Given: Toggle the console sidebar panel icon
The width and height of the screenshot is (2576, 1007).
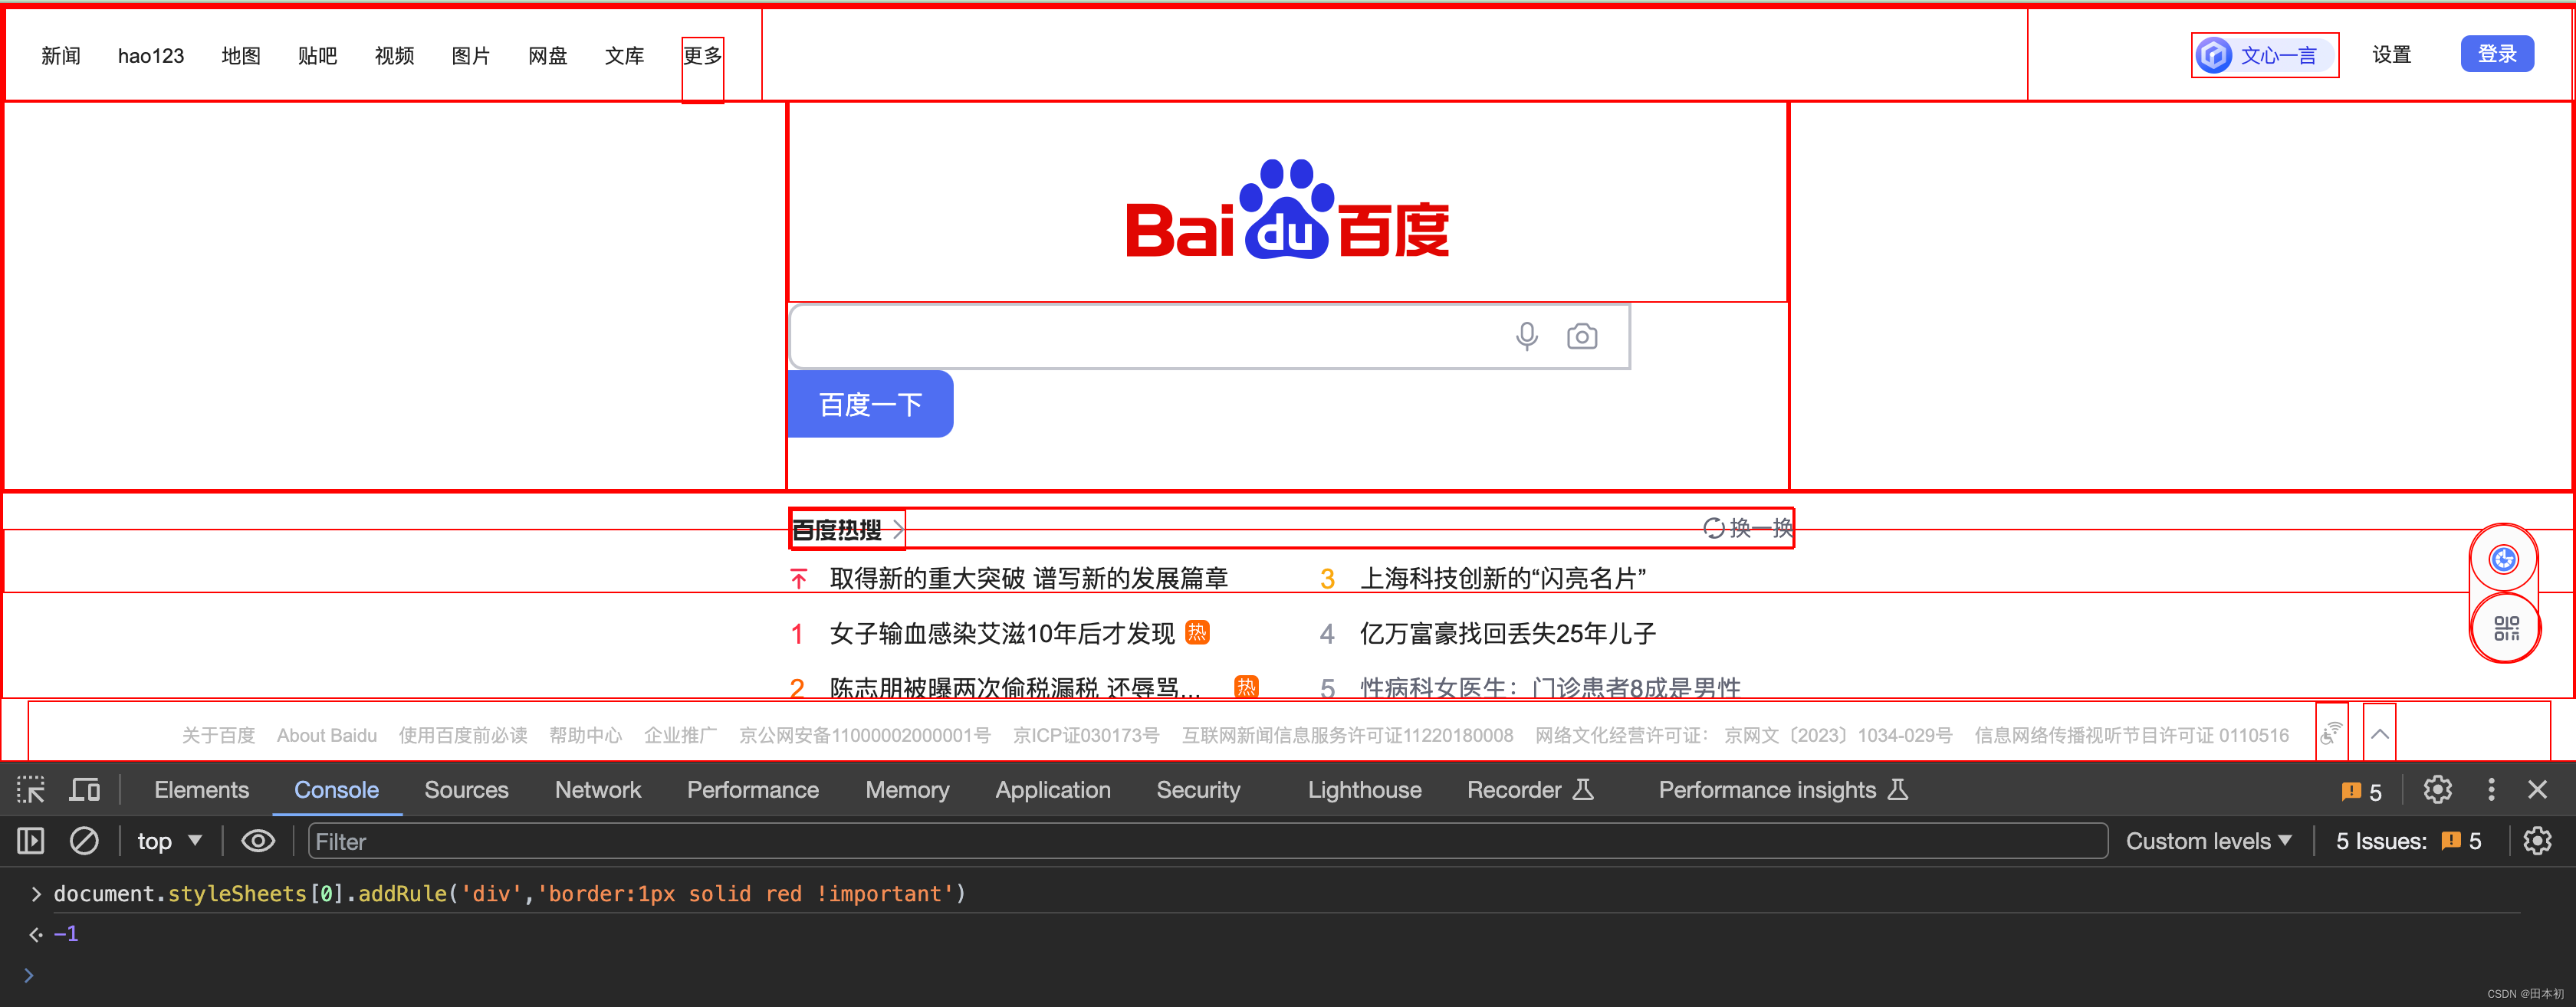Looking at the screenshot, I should coord(31,841).
